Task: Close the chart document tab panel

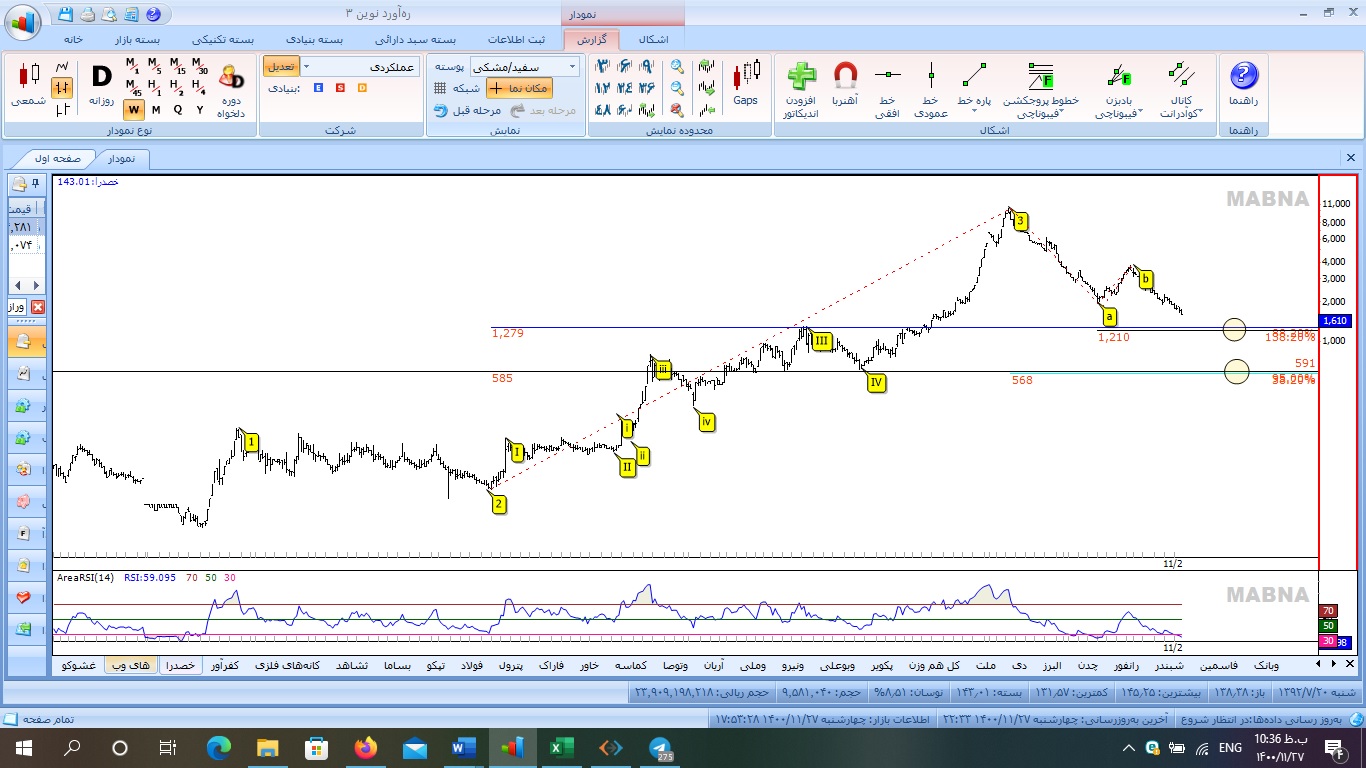Action: tap(1351, 158)
